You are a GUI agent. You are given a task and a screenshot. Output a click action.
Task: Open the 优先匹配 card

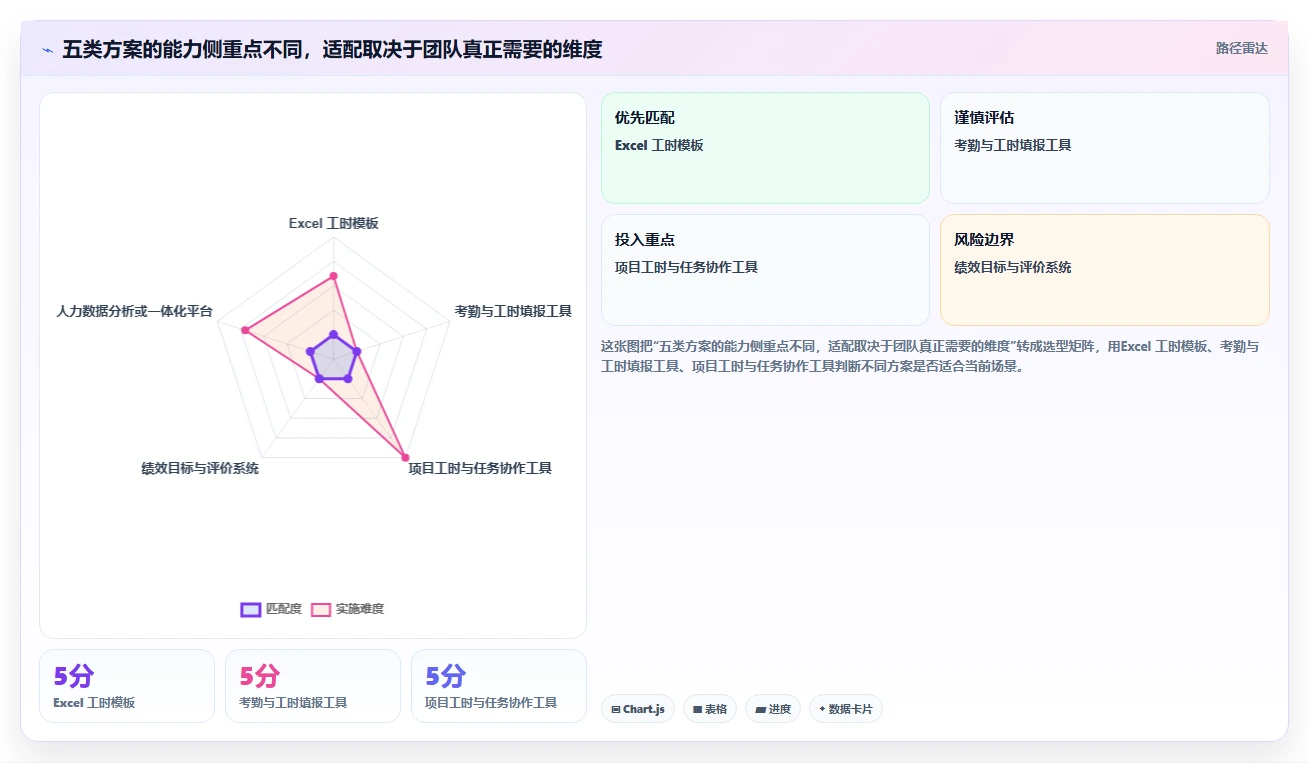pos(765,148)
